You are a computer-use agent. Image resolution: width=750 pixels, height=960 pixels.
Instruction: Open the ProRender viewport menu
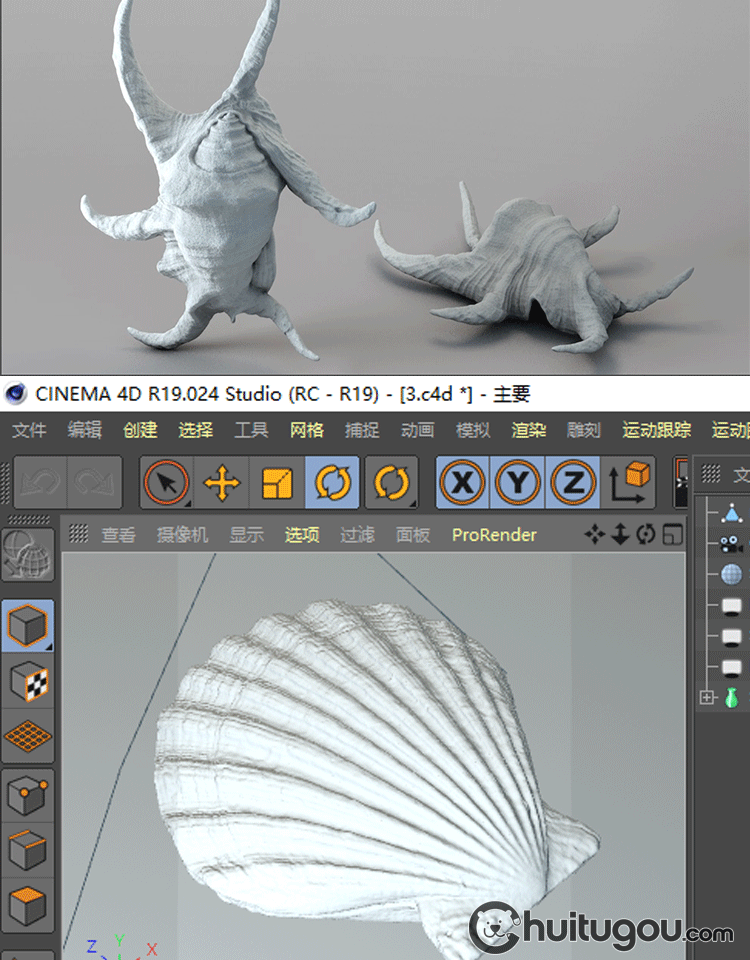[x=494, y=535]
